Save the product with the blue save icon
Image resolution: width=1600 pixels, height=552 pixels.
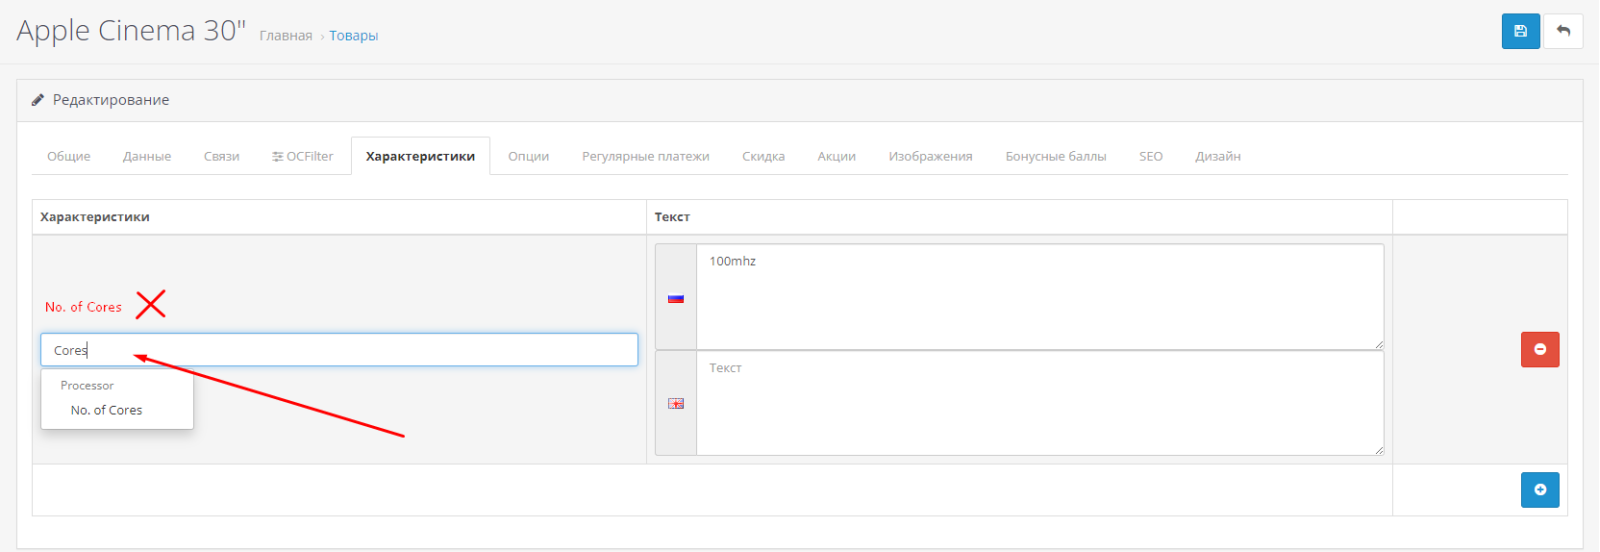(1520, 31)
